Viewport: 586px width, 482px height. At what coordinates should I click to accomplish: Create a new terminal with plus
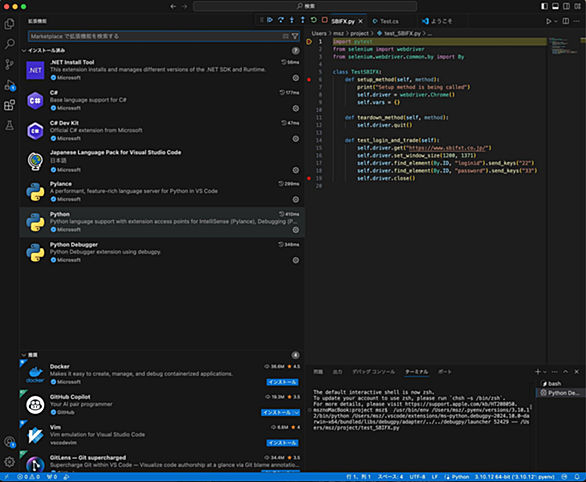538,372
